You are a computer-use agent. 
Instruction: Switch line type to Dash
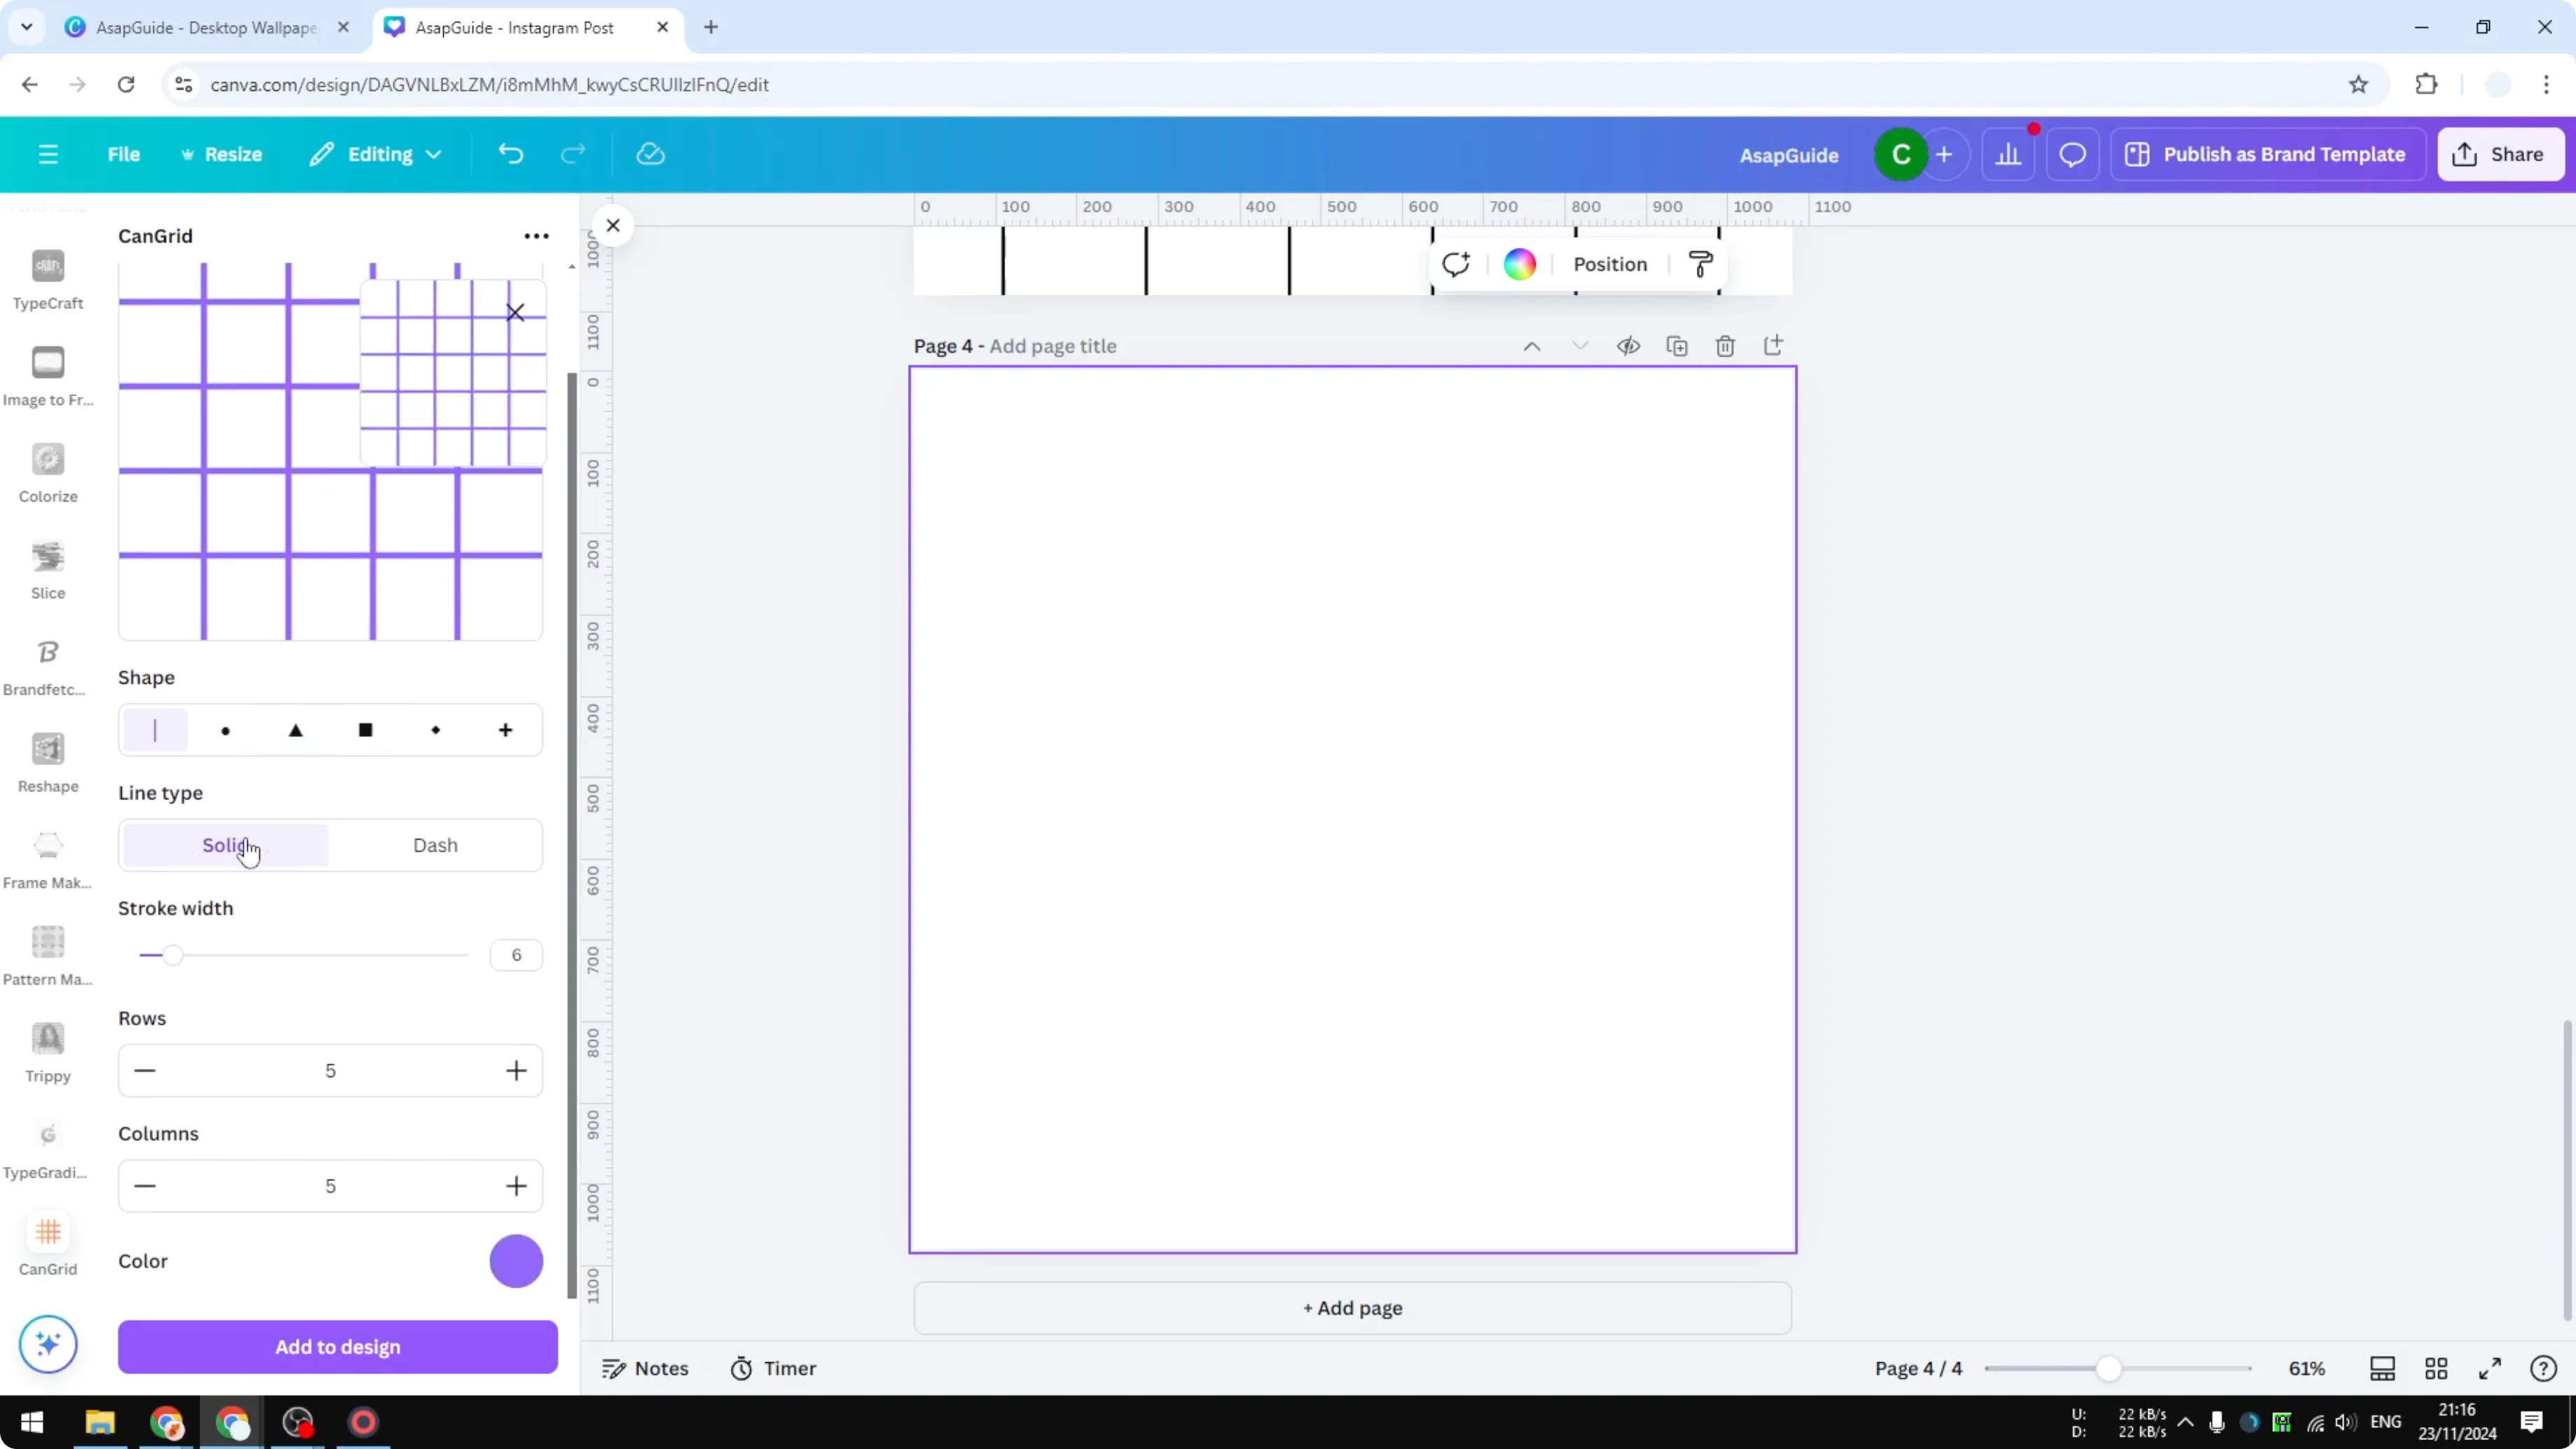[435, 845]
